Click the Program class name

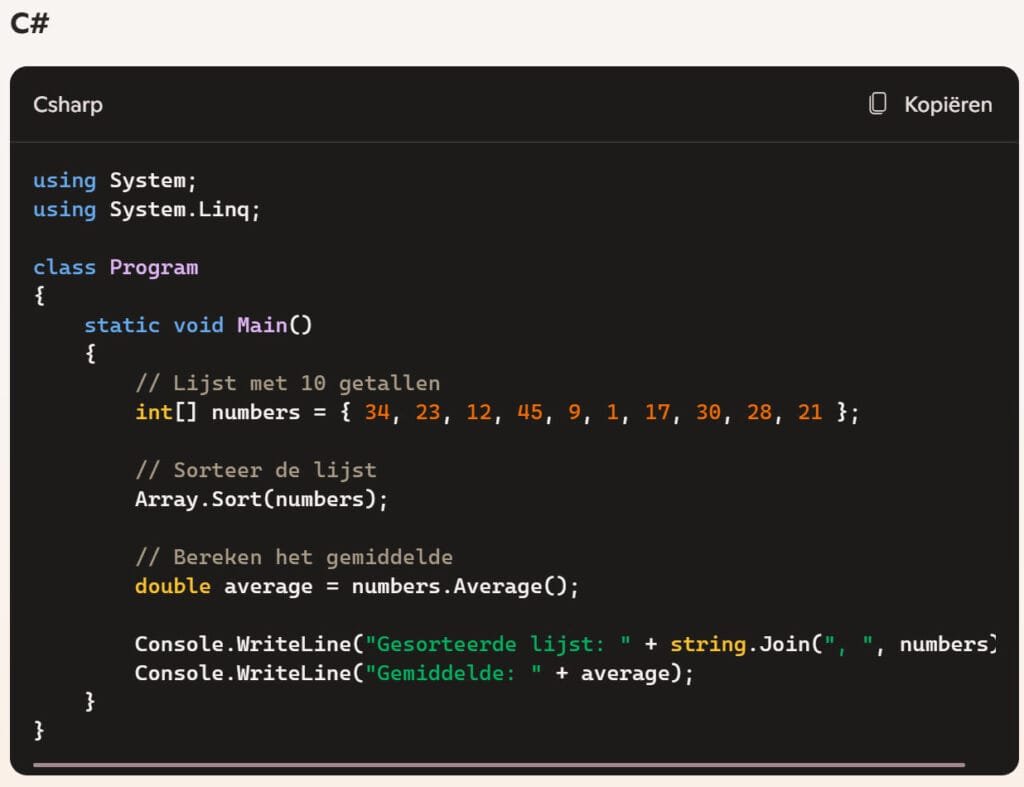pyautogui.click(x=154, y=267)
